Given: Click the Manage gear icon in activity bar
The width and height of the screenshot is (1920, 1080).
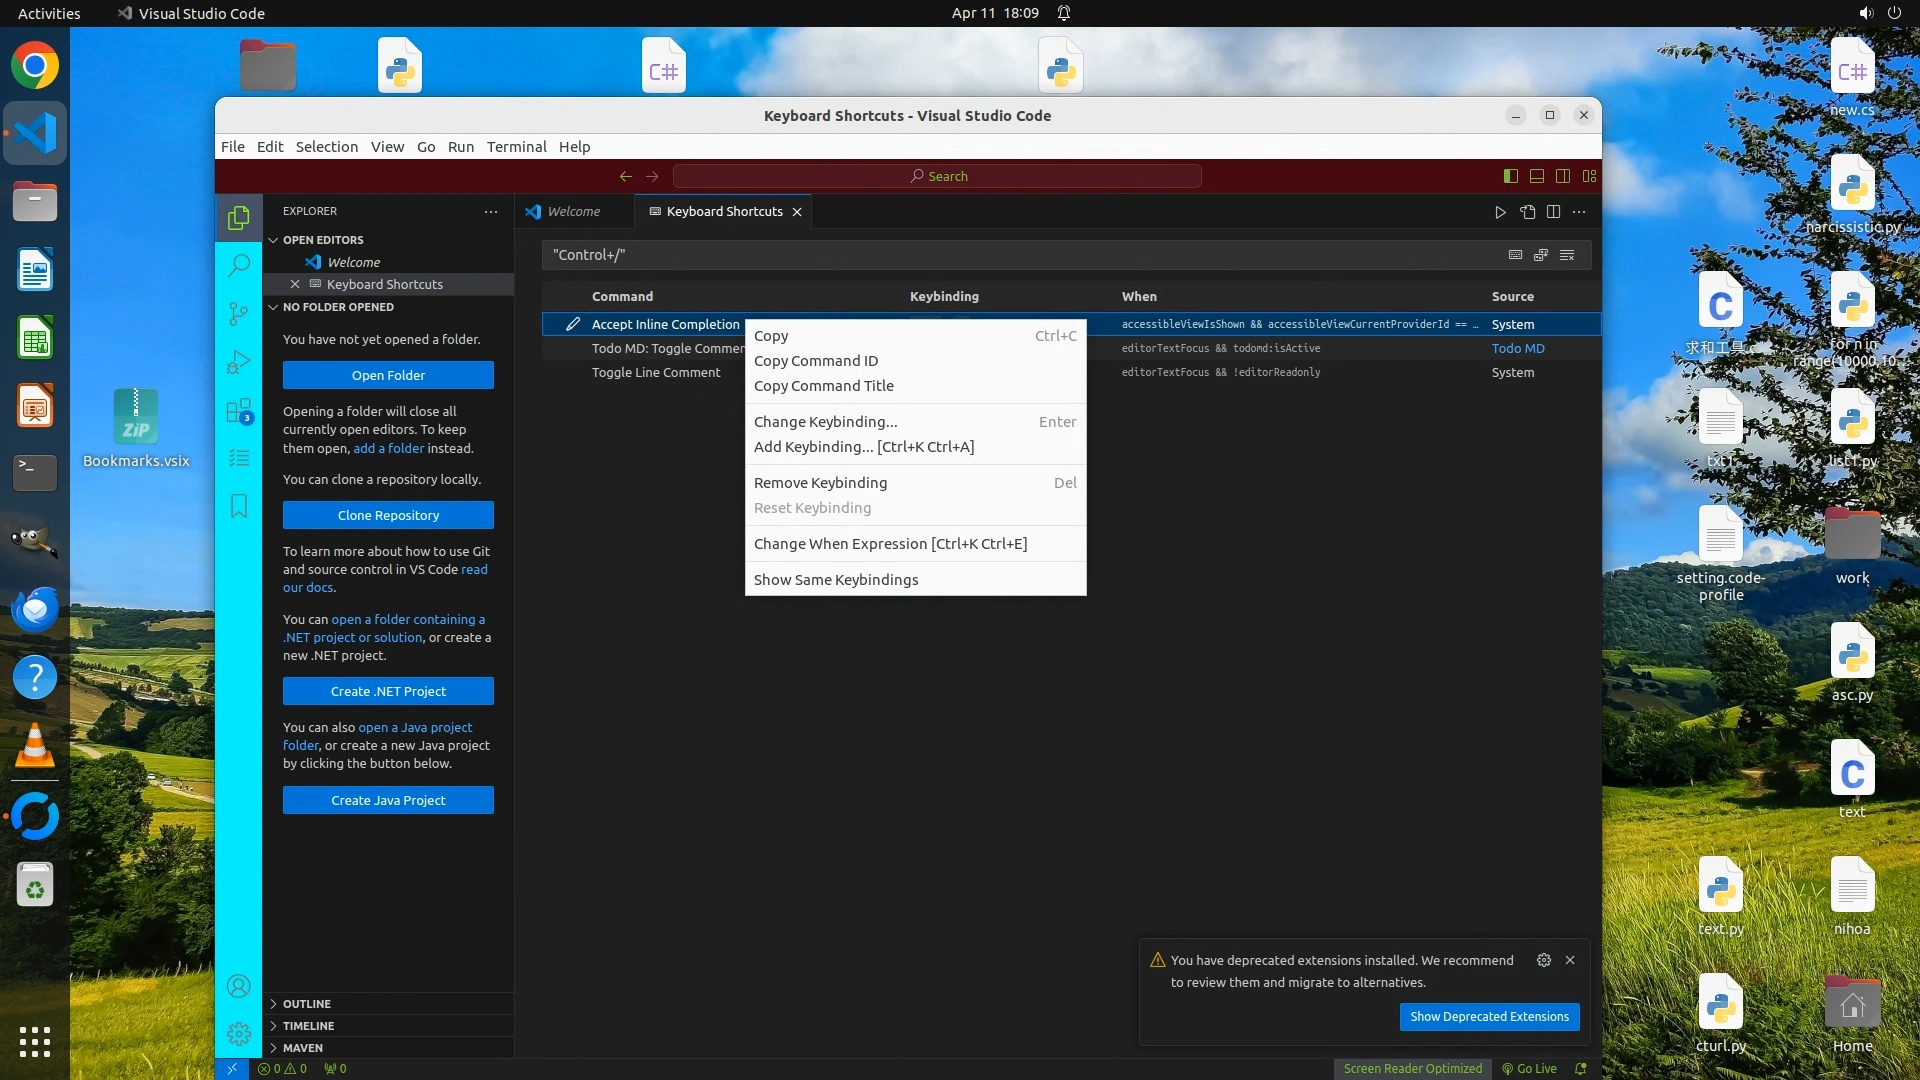Looking at the screenshot, I should (x=238, y=1033).
